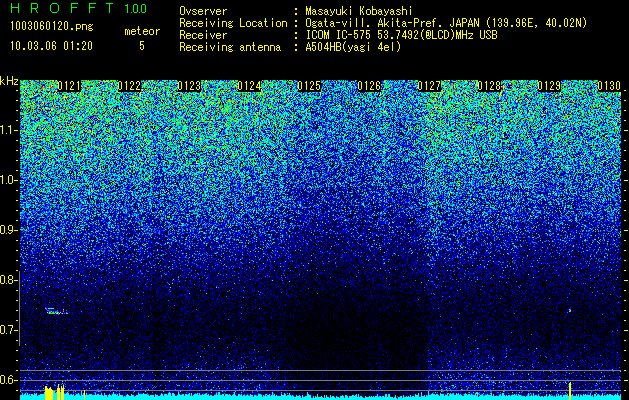The height and width of the screenshot is (400, 629).
Task: Click the observer name Masayuki Kobayashi
Action: coord(359,11)
